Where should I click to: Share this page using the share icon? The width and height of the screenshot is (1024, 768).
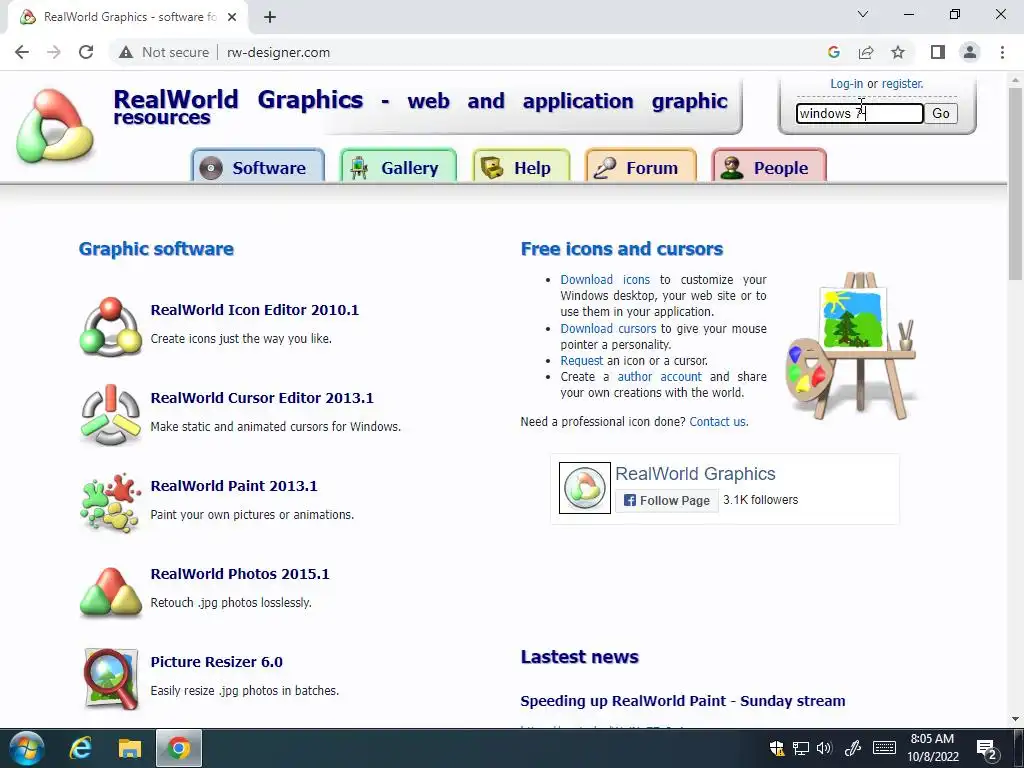[x=866, y=52]
